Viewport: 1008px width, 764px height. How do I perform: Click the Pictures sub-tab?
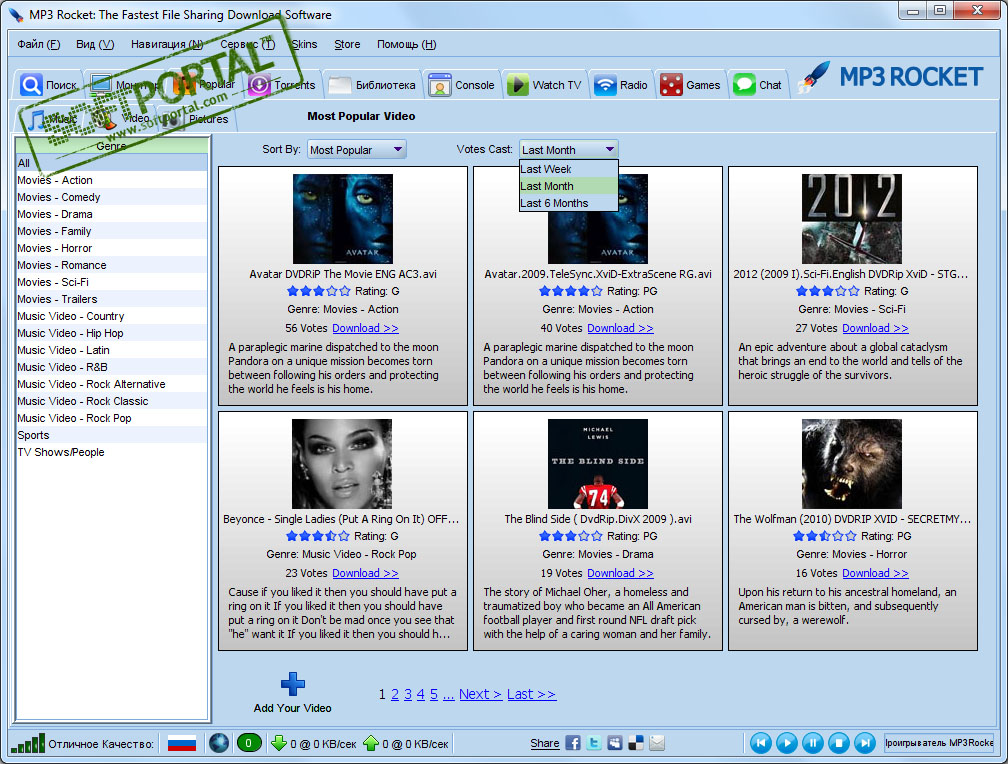(x=196, y=118)
